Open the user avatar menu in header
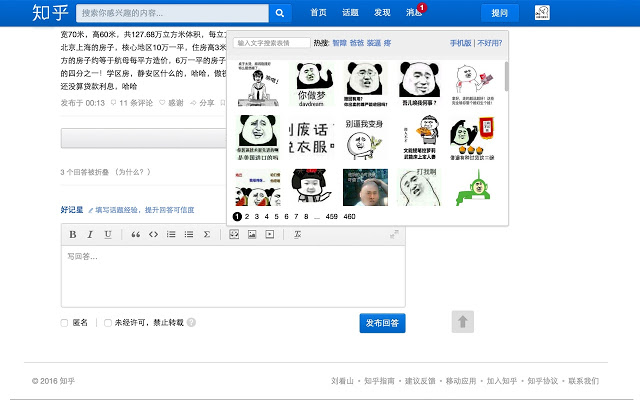 coord(542,13)
